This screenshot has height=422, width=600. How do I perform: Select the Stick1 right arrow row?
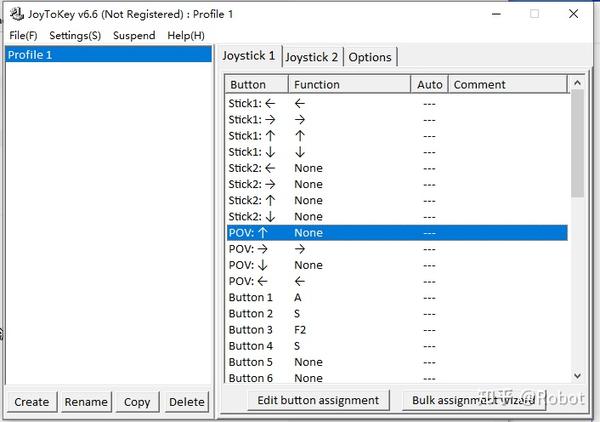click(397, 120)
